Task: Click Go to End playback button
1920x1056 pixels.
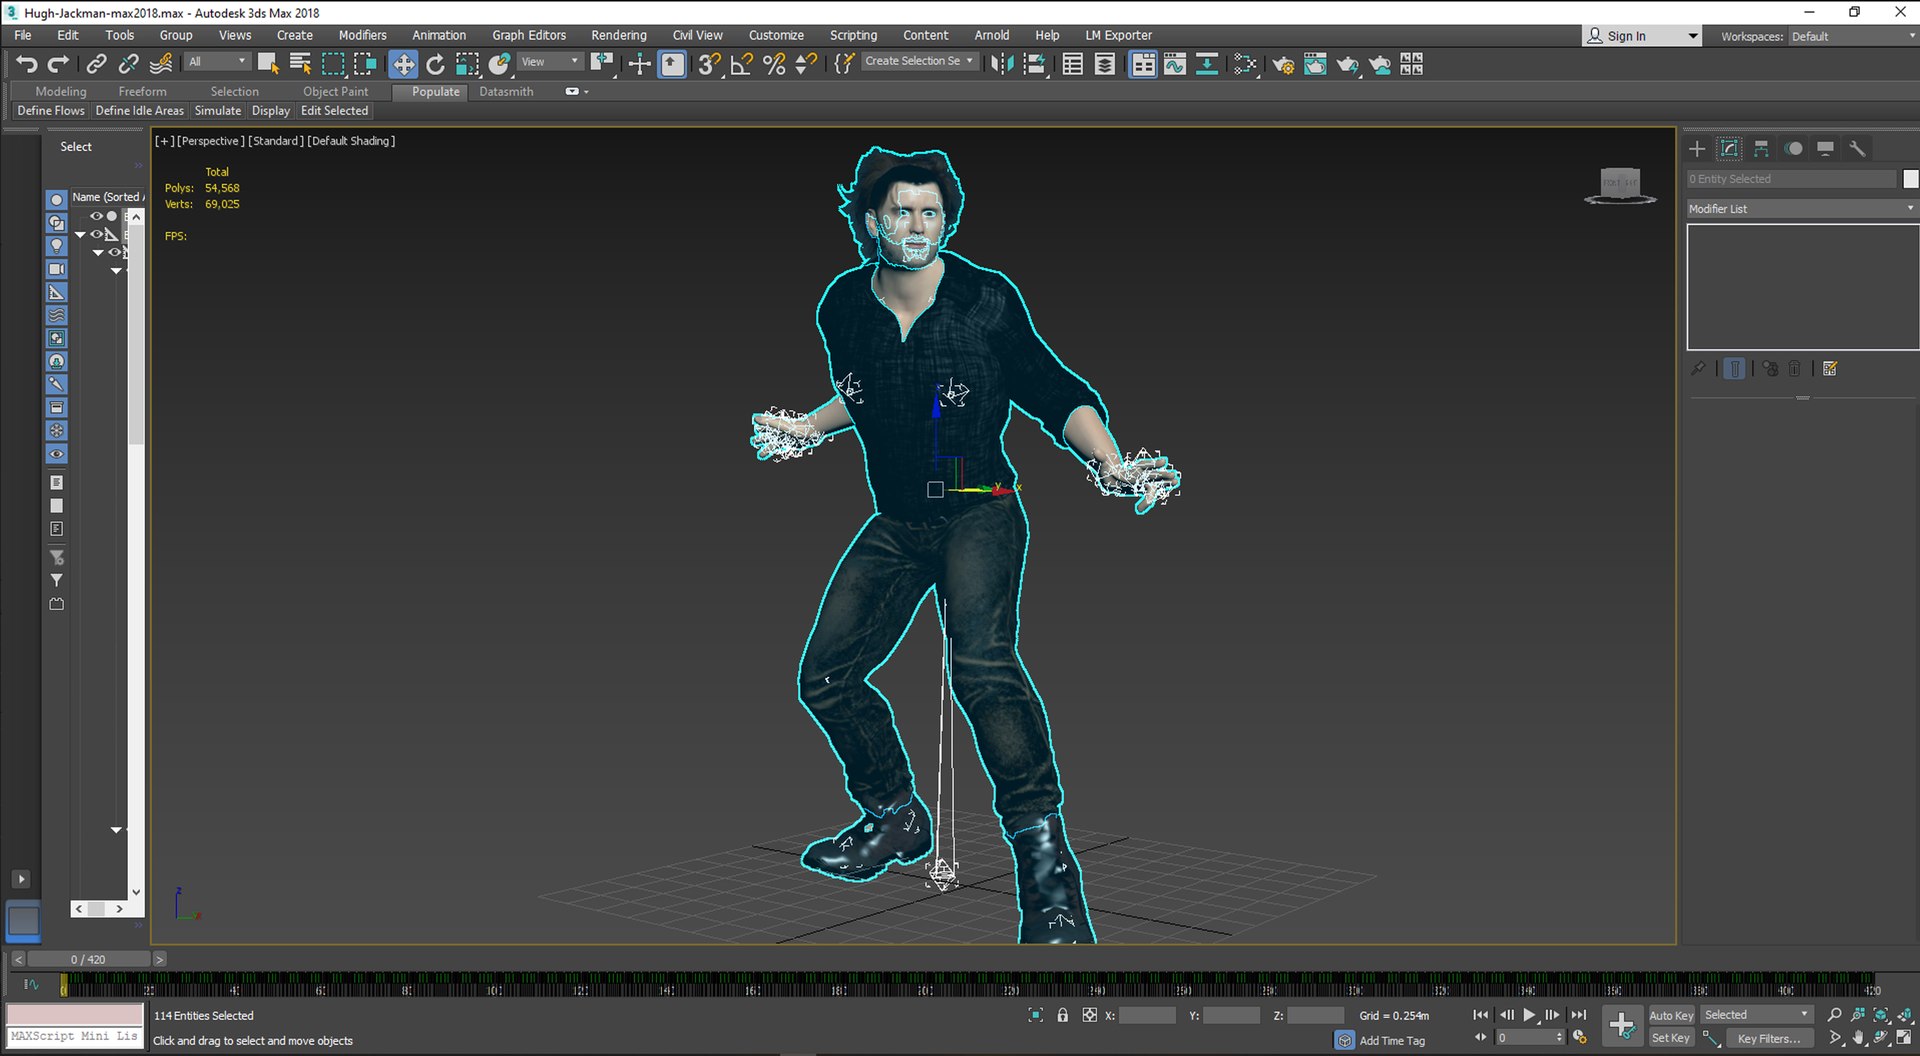Action: [1579, 1016]
